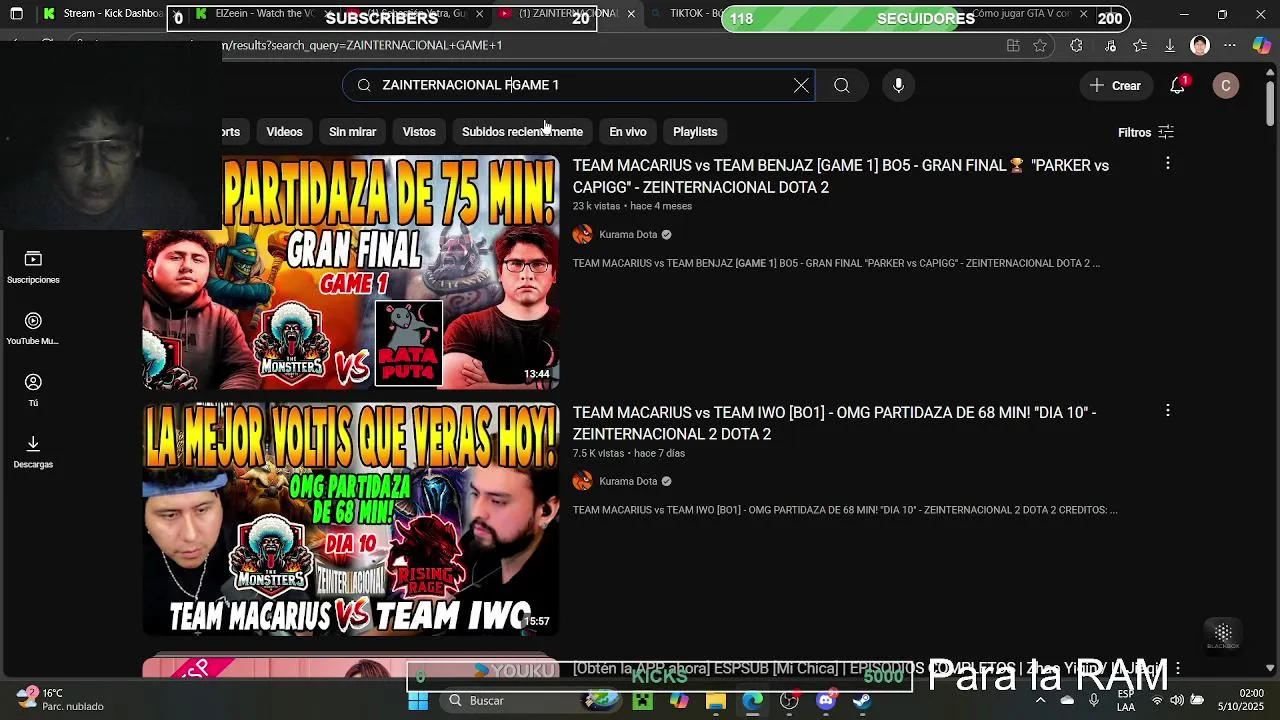Viewport: 1280px width, 720px height.
Task: Open browser favorites list icon
Action: tap(1140, 46)
